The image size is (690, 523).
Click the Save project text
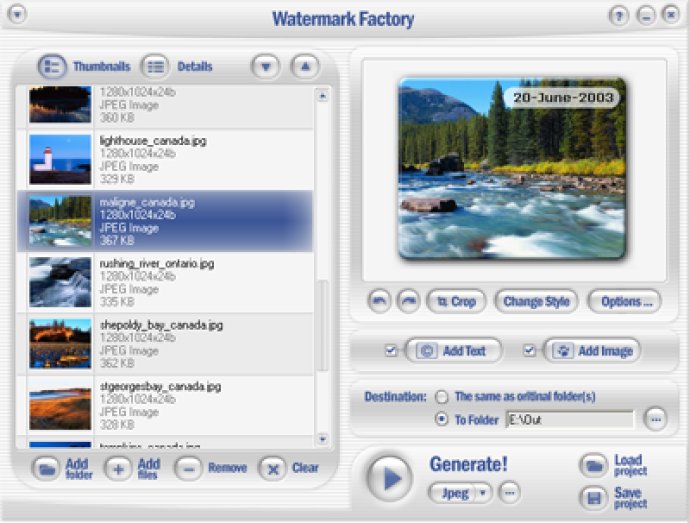pyautogui.click(x=631, y=498)
